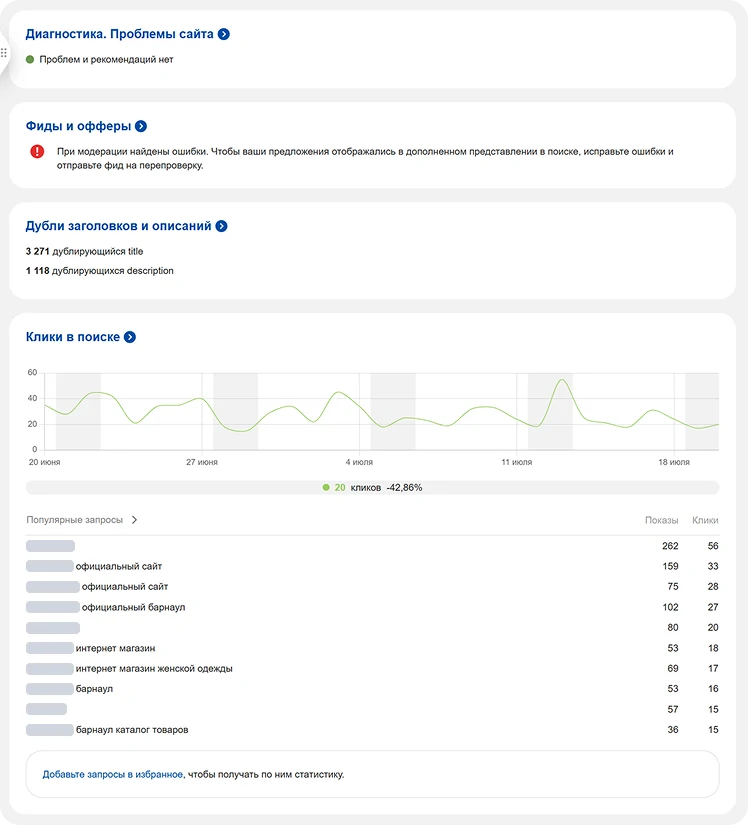Click the red error exclamation icon
The width and height of the screenshot is (748, 825).
pyautogui.click(x=37, y=151)
